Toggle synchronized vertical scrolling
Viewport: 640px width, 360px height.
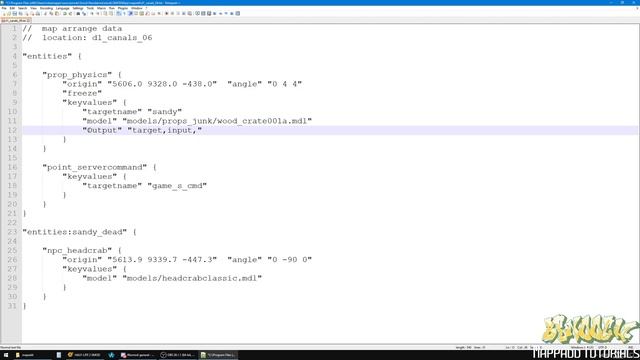105,13
